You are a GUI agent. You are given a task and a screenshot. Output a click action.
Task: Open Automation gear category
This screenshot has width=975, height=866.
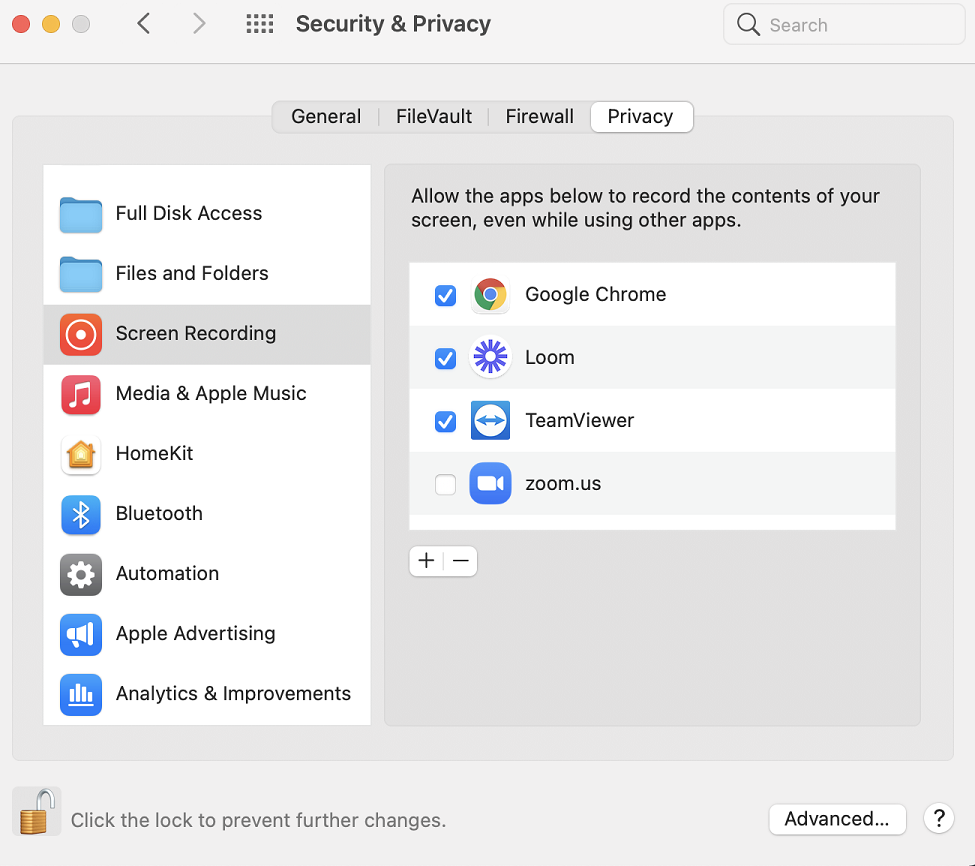[x=207, y=574]
